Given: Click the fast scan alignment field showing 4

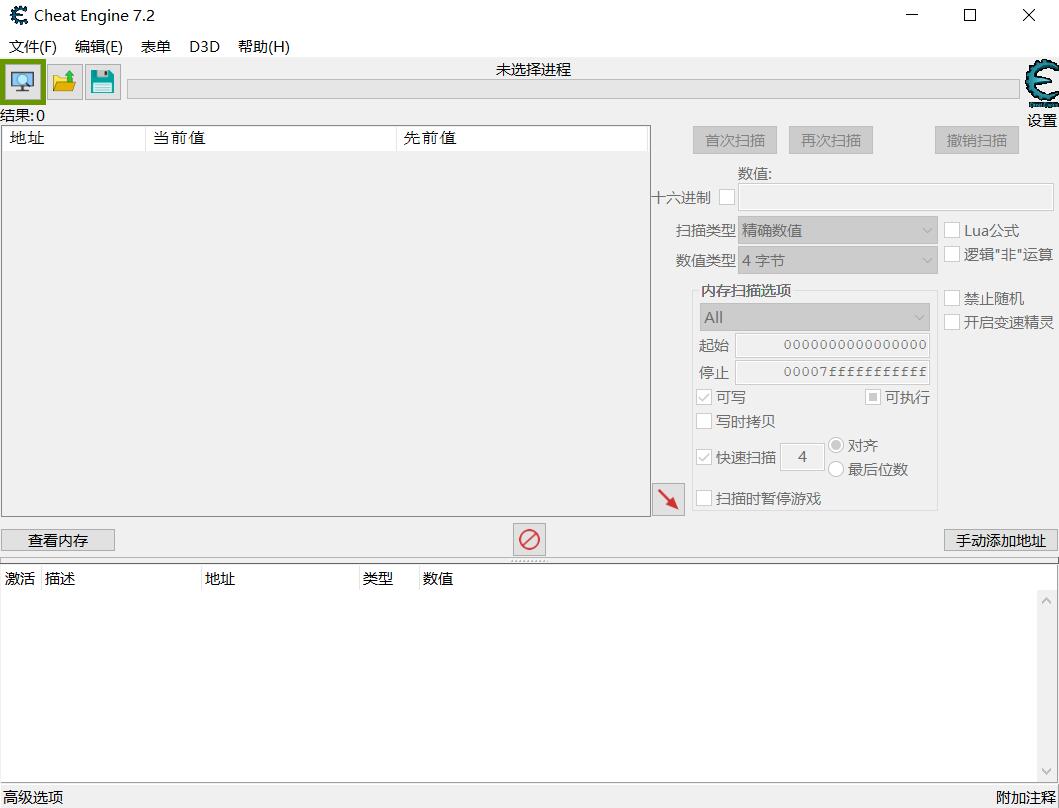Looking at the screenshot, I should tap(802, 457).
